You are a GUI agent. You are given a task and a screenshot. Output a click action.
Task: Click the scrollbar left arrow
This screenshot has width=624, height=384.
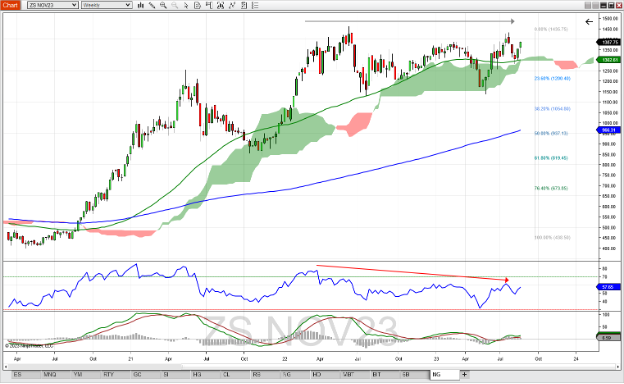(6, 366)
